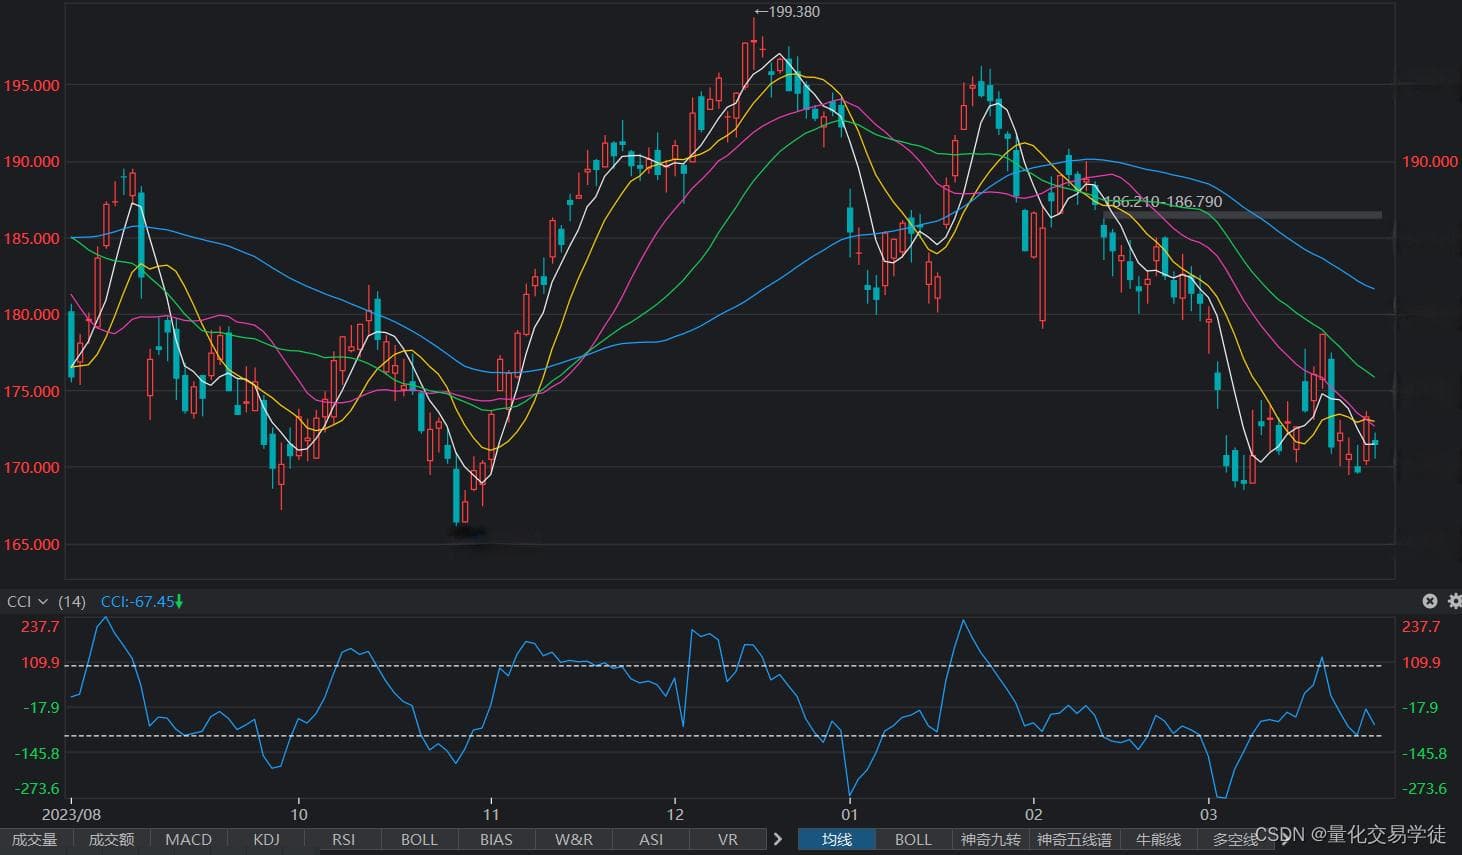
Task: Edit the CCI period parameter (14)
Action: [x=72, y=602]
